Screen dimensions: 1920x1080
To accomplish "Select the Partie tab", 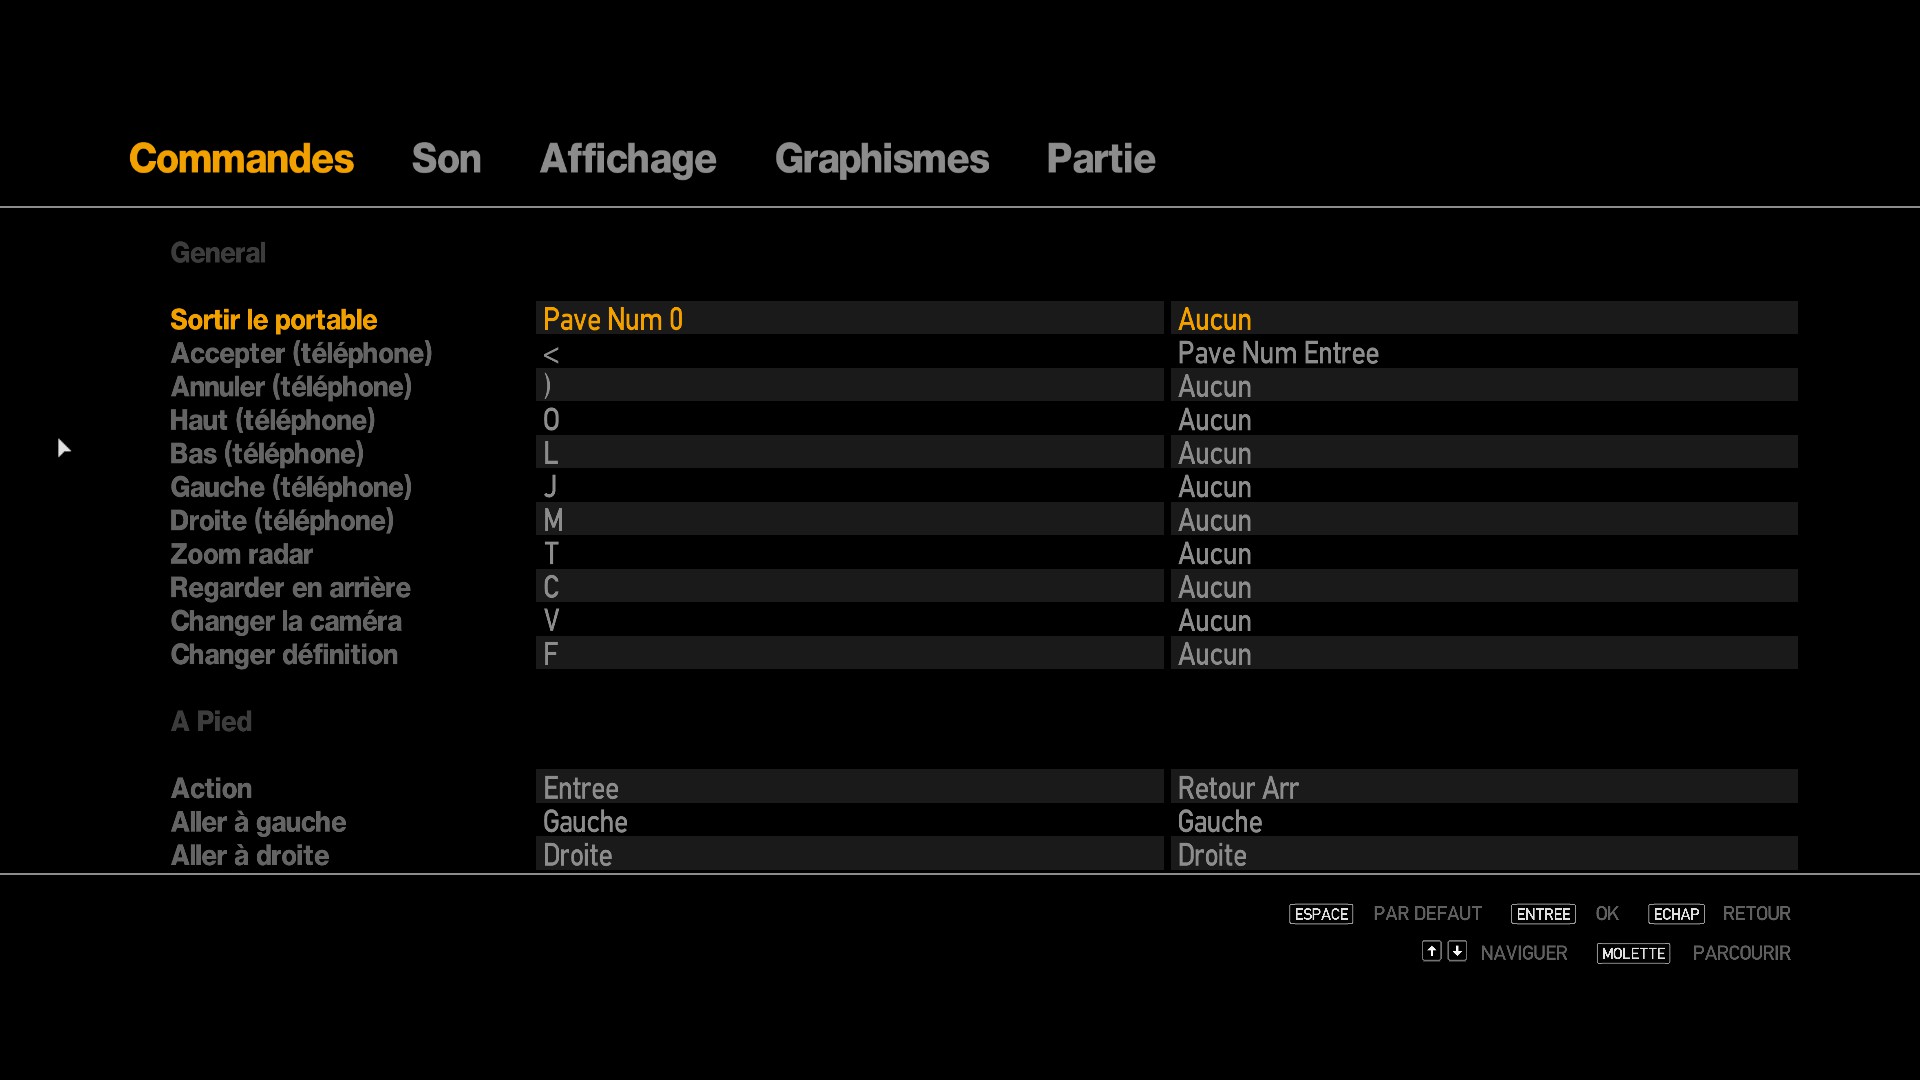I will (1100, 159).
